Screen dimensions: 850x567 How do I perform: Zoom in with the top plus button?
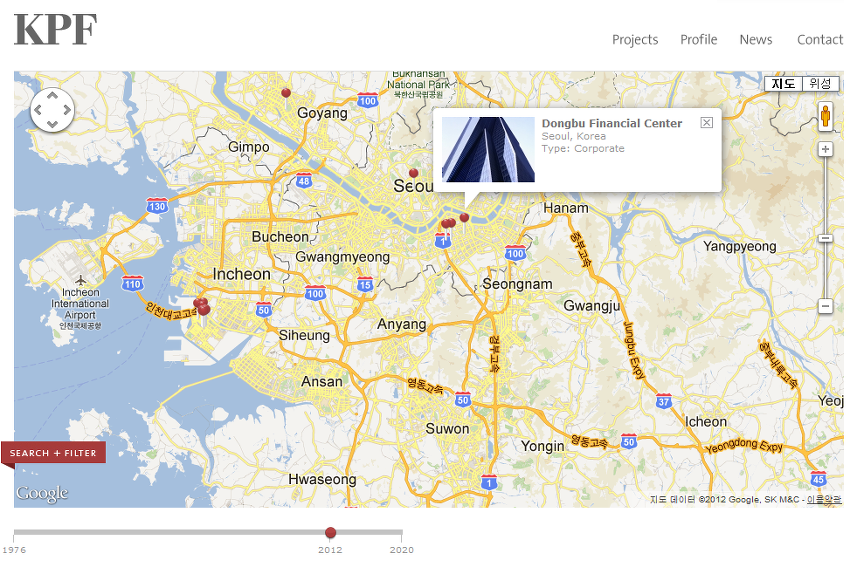pos(825,149)
